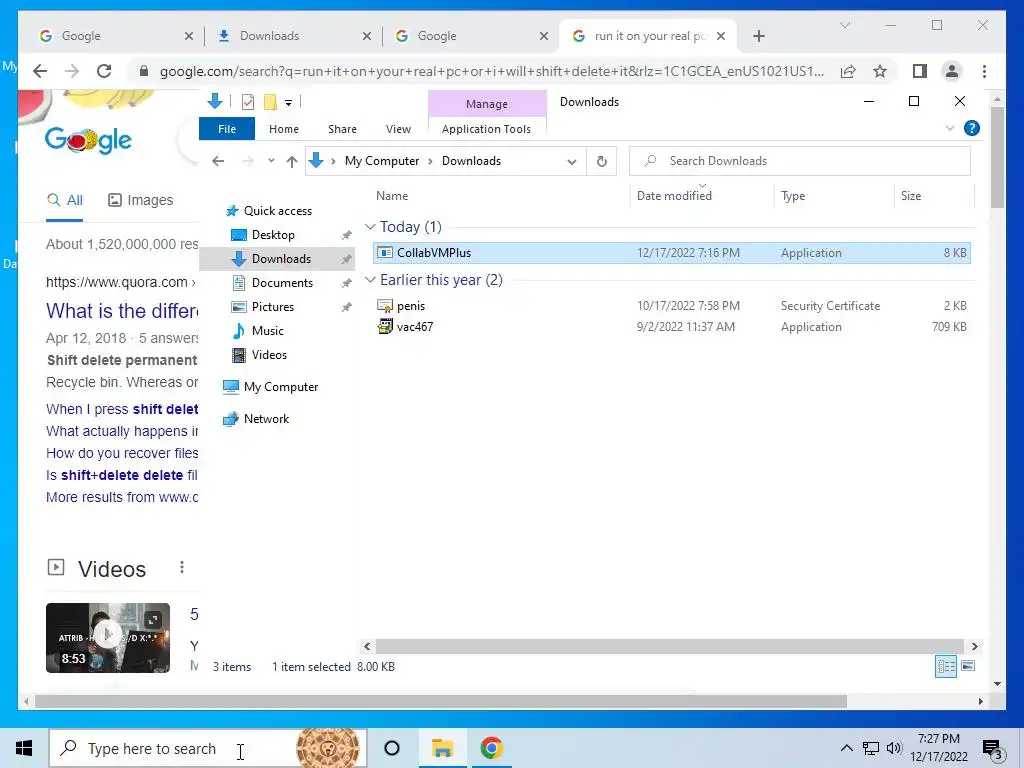Select Documents in navigation pane

coord(282,283)
